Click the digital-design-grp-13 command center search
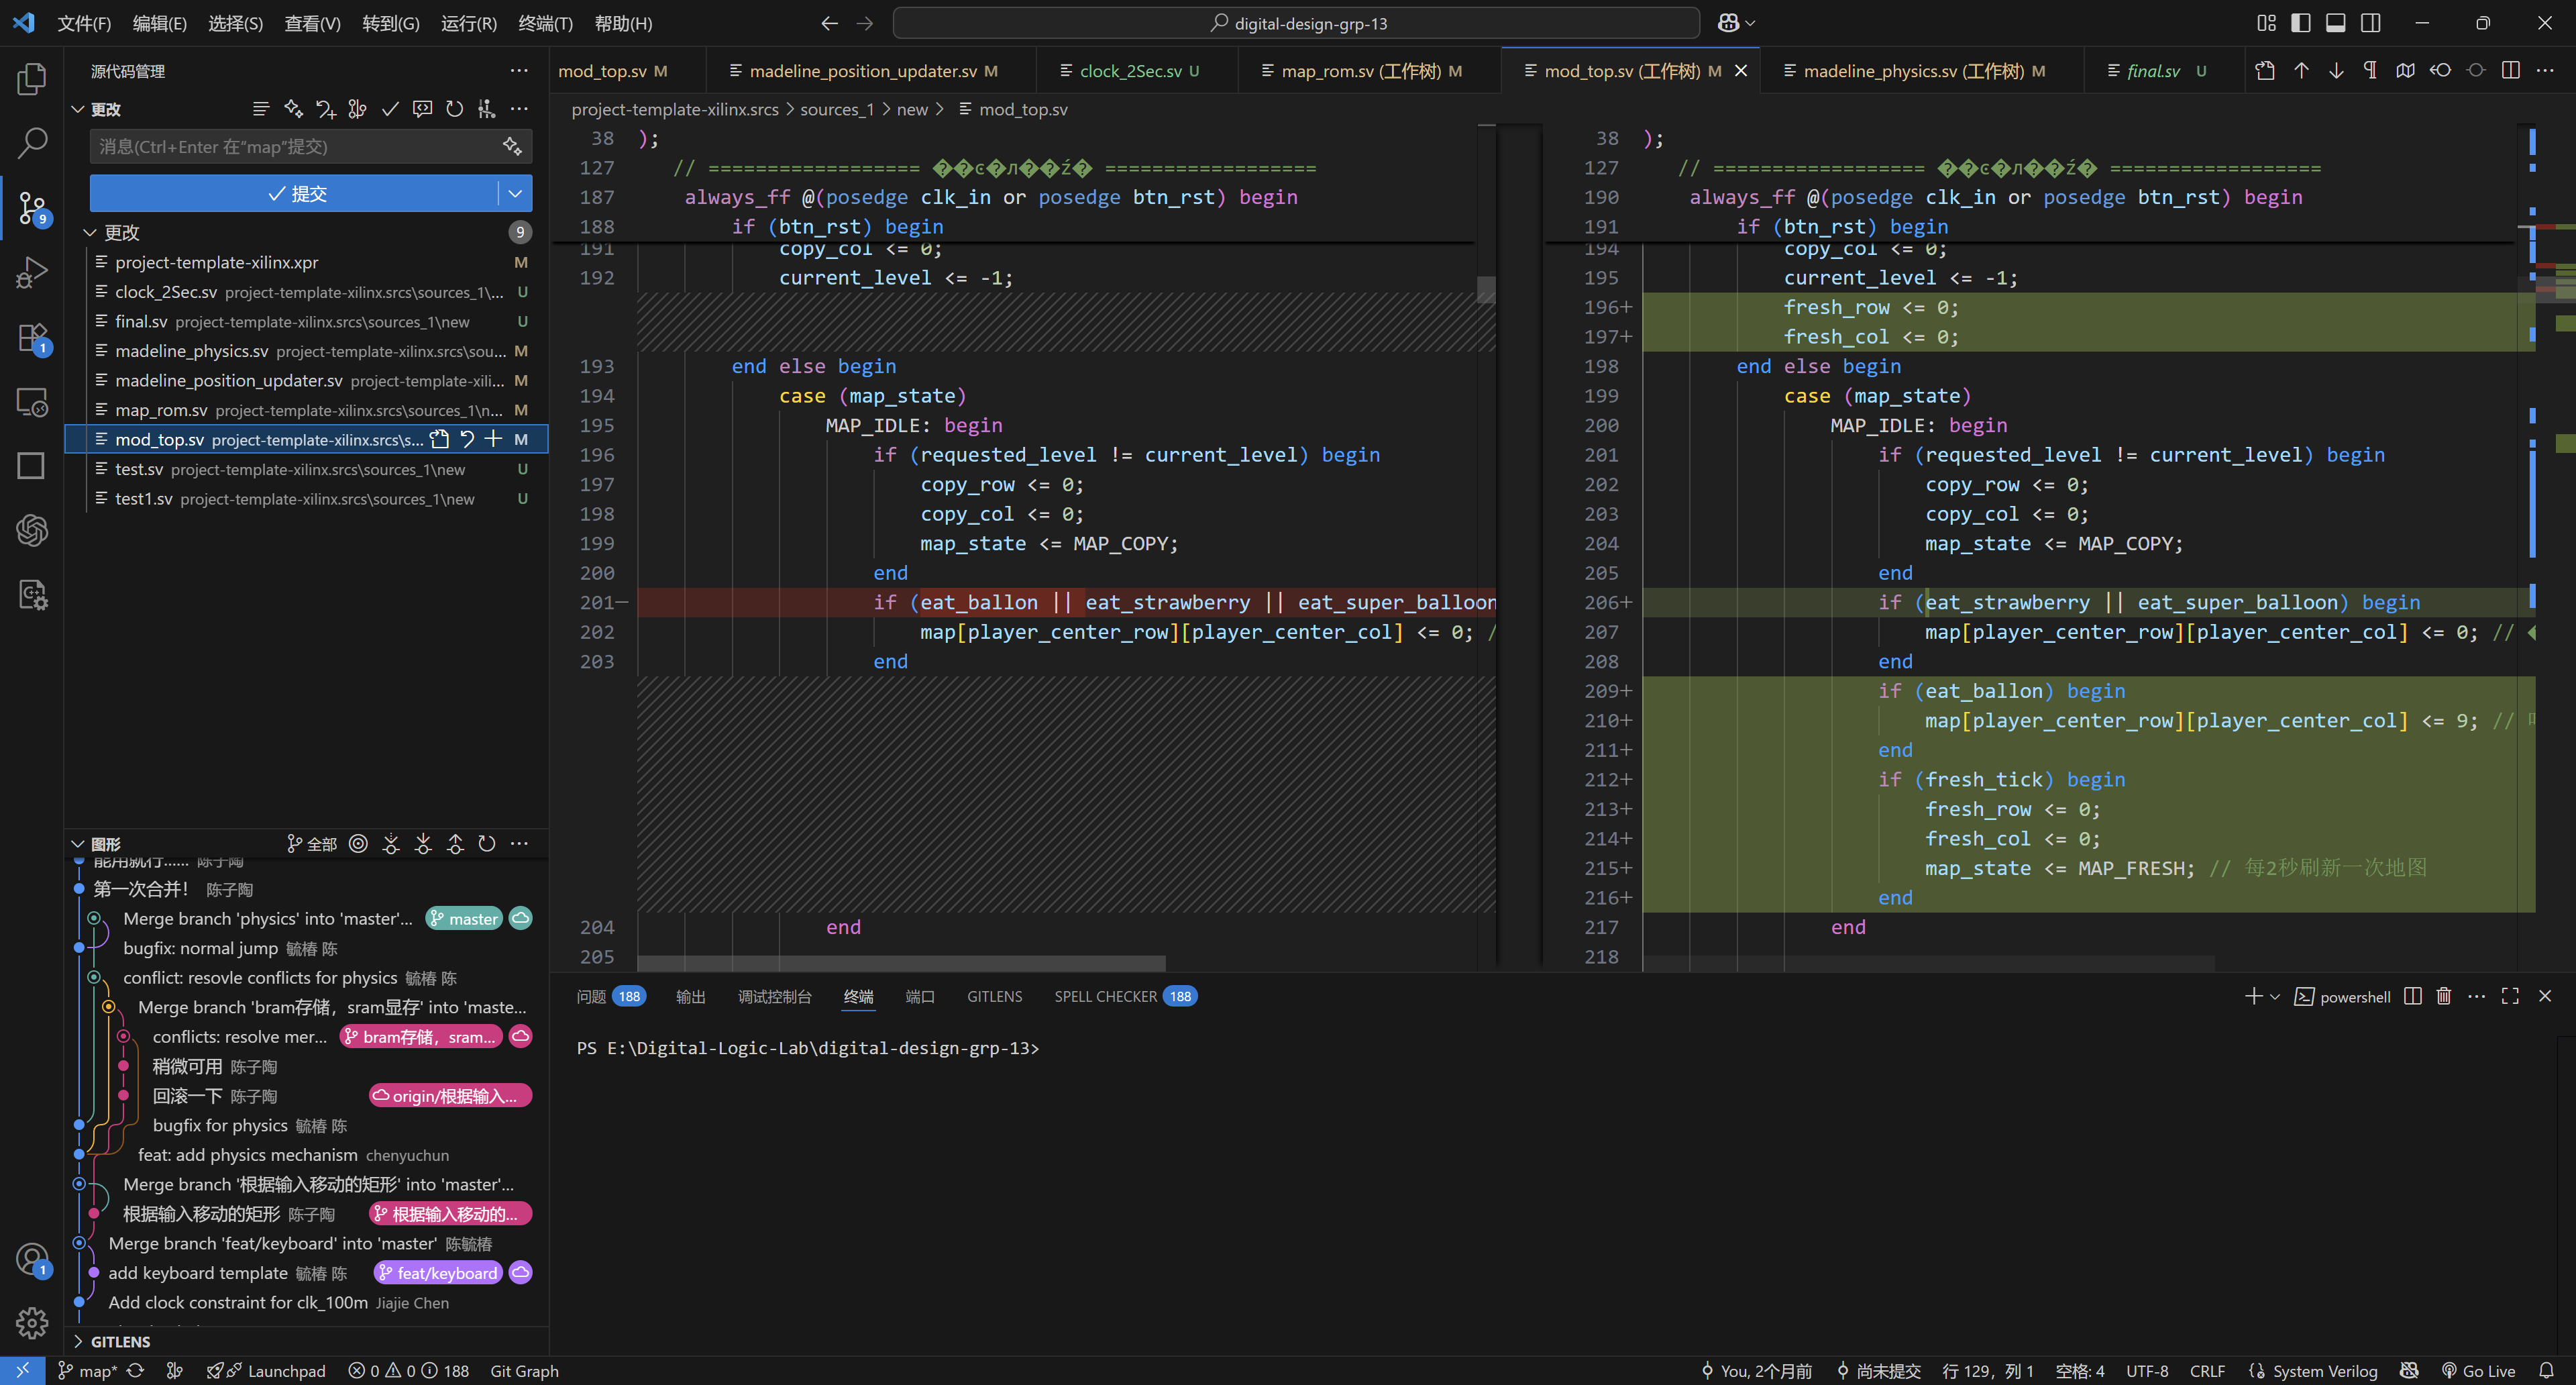Screen dimensions: 2576x1385 click(x=1296, y=23)
